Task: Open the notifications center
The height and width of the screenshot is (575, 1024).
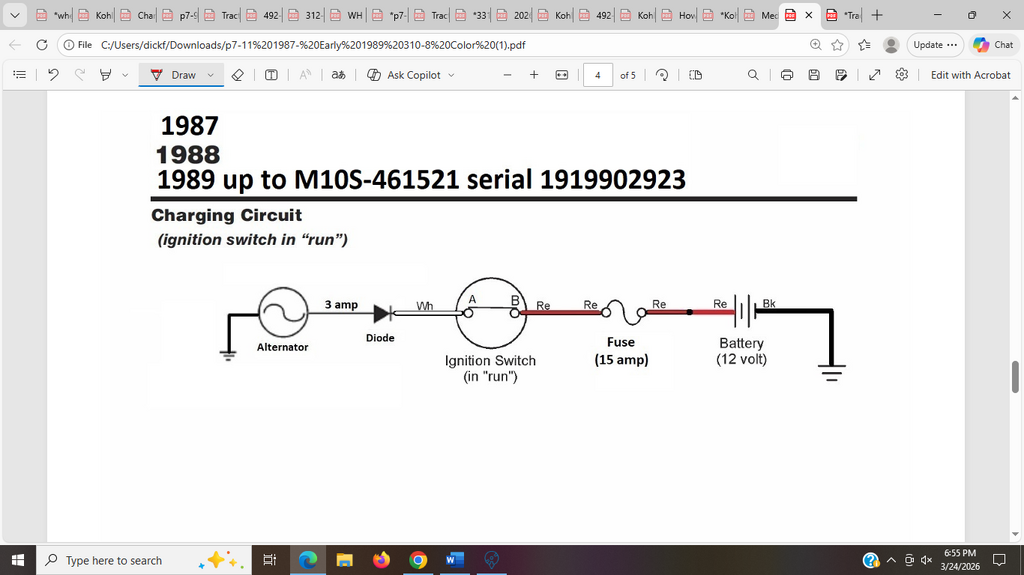Action: point(999,560)
